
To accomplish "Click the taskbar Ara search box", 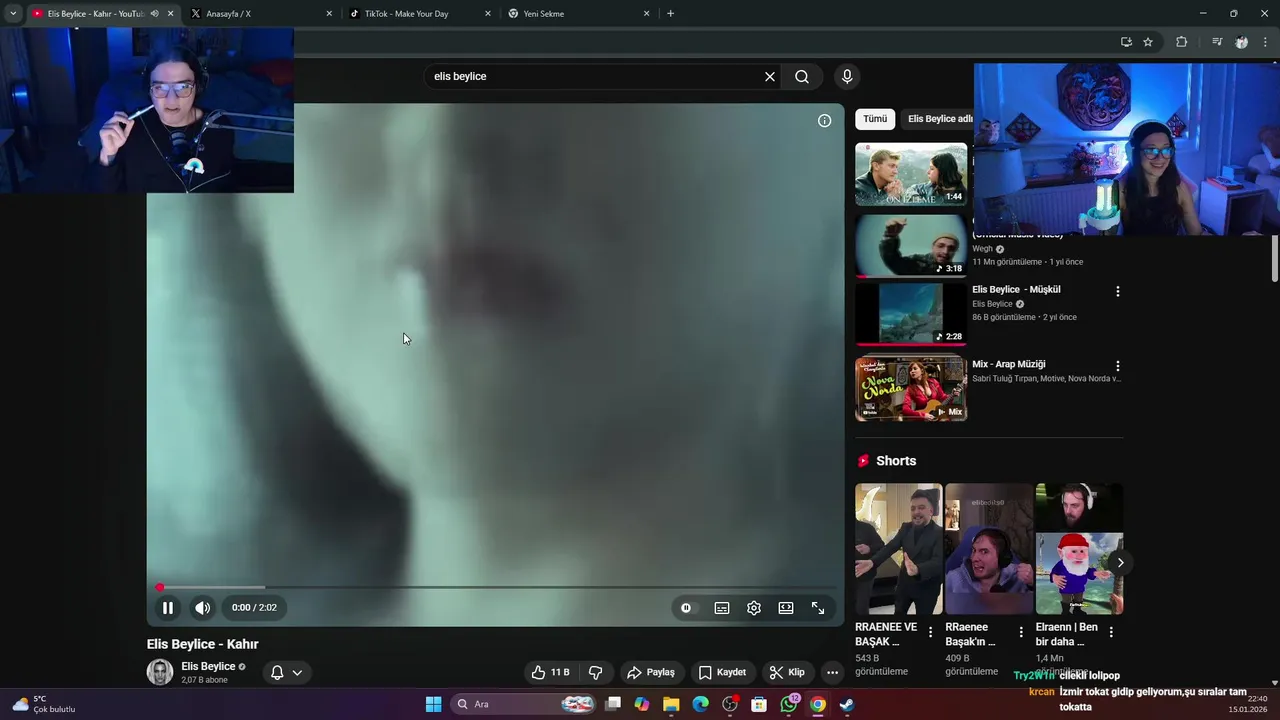I will (x=524, y=704).
